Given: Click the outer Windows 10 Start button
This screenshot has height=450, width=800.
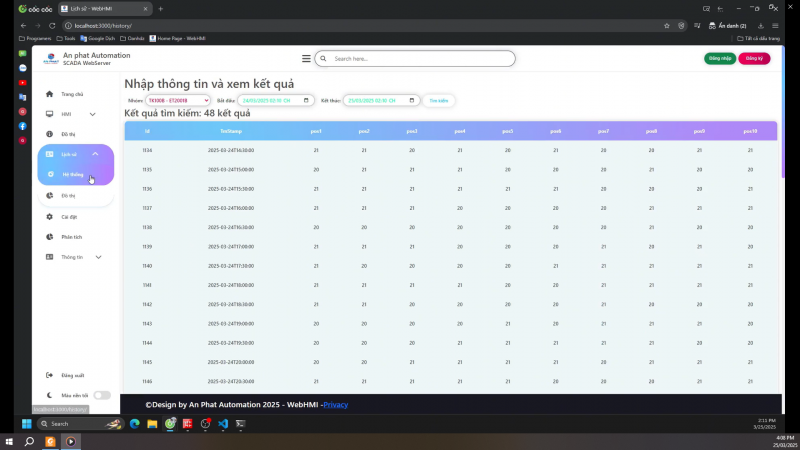Looking at the screenshot, I should pyautogui.click(x=9, y=441).
